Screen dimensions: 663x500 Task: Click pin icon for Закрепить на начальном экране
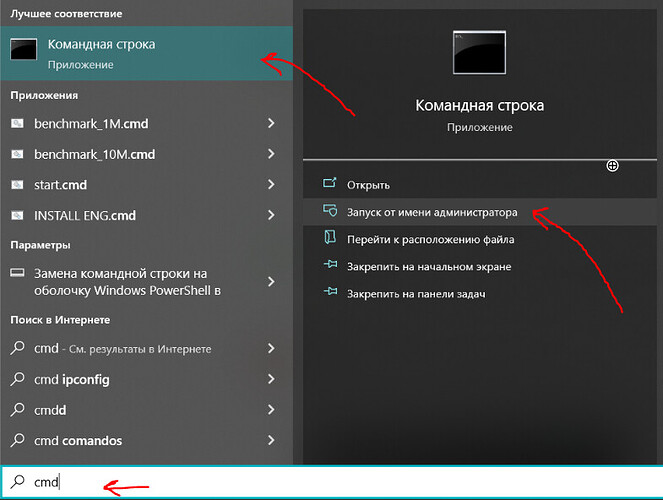click(329, 267)
